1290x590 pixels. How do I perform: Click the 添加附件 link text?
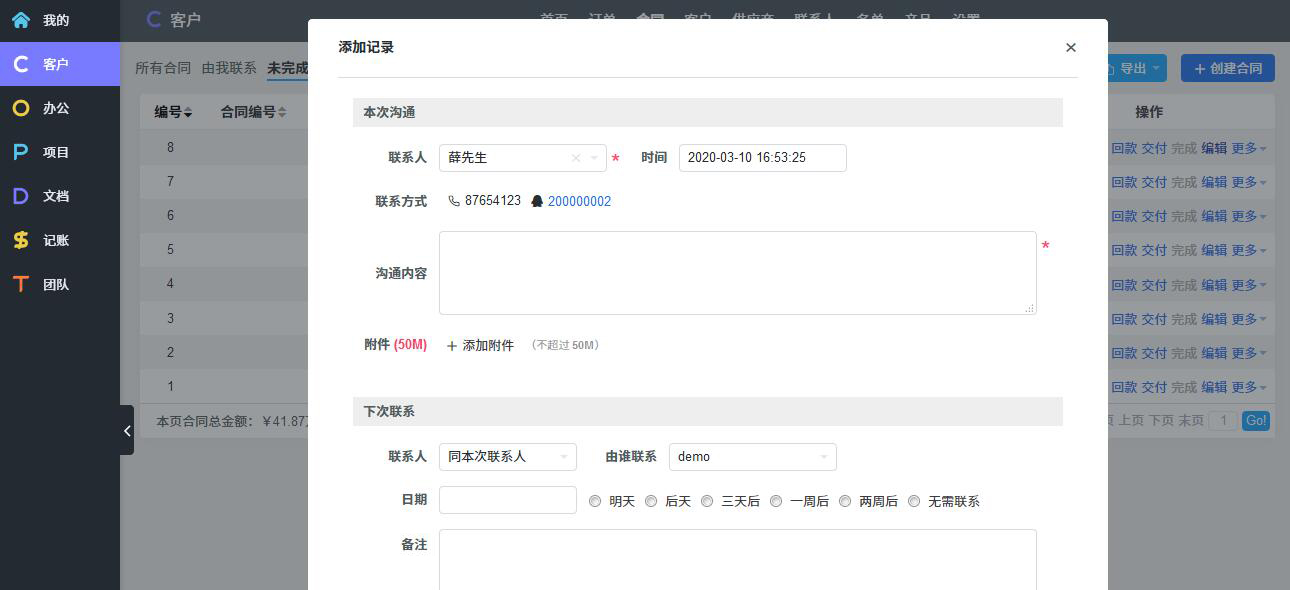(x=488, y=346)
